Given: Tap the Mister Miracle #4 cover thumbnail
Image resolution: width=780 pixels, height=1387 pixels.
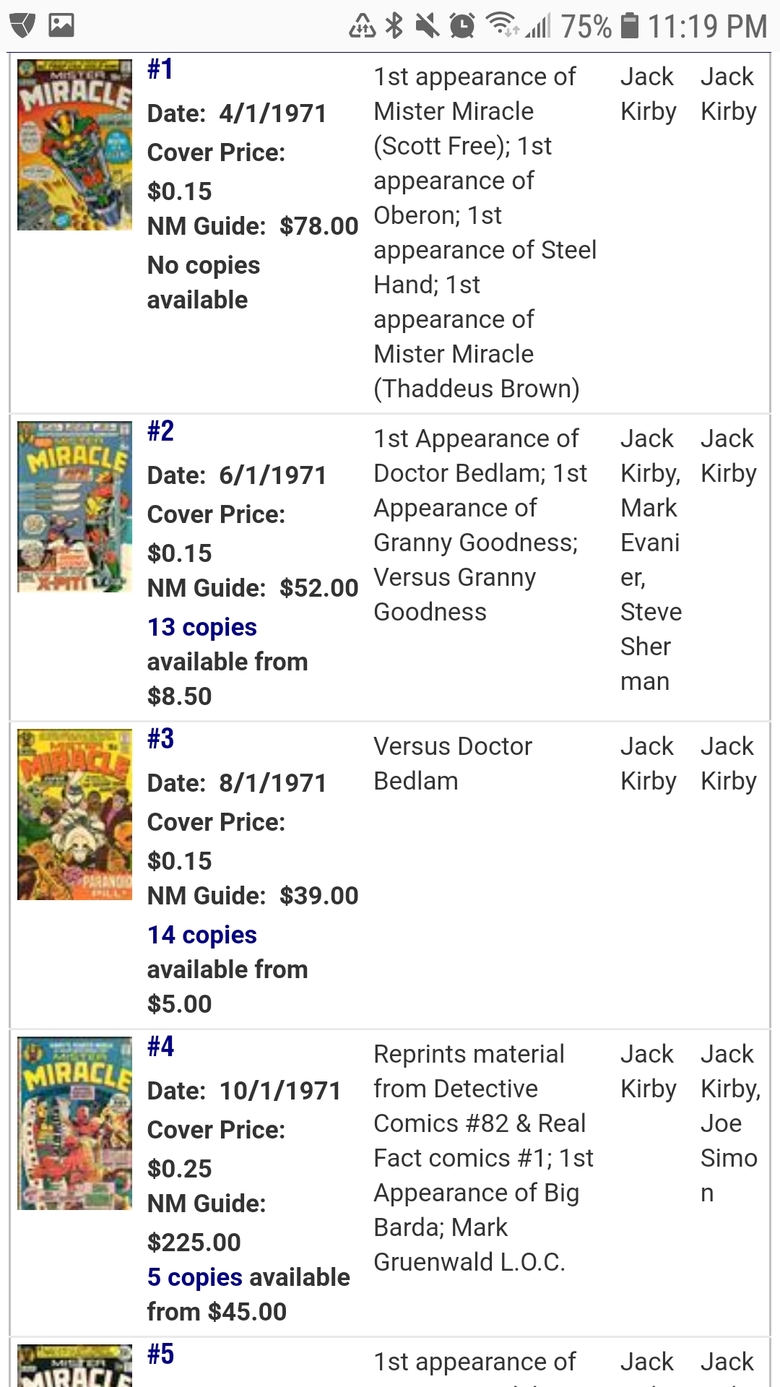Looking at the screenshot, I should pos(75,1123).
